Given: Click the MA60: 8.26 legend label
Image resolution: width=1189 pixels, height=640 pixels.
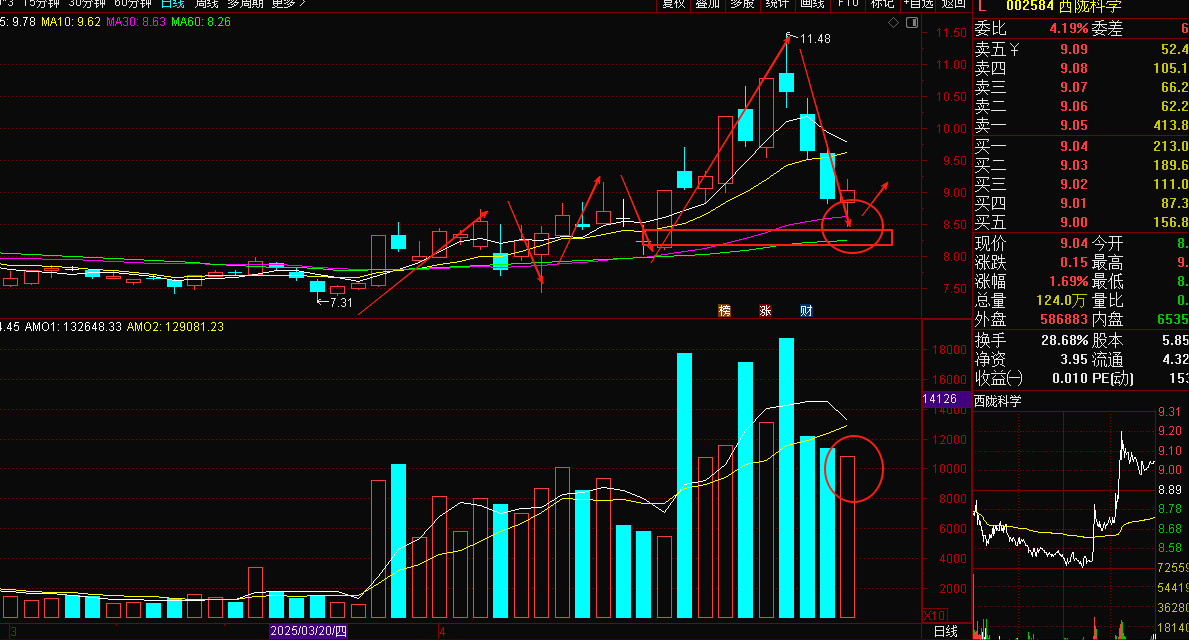Looking at the screenshot, I should (201, 22).
